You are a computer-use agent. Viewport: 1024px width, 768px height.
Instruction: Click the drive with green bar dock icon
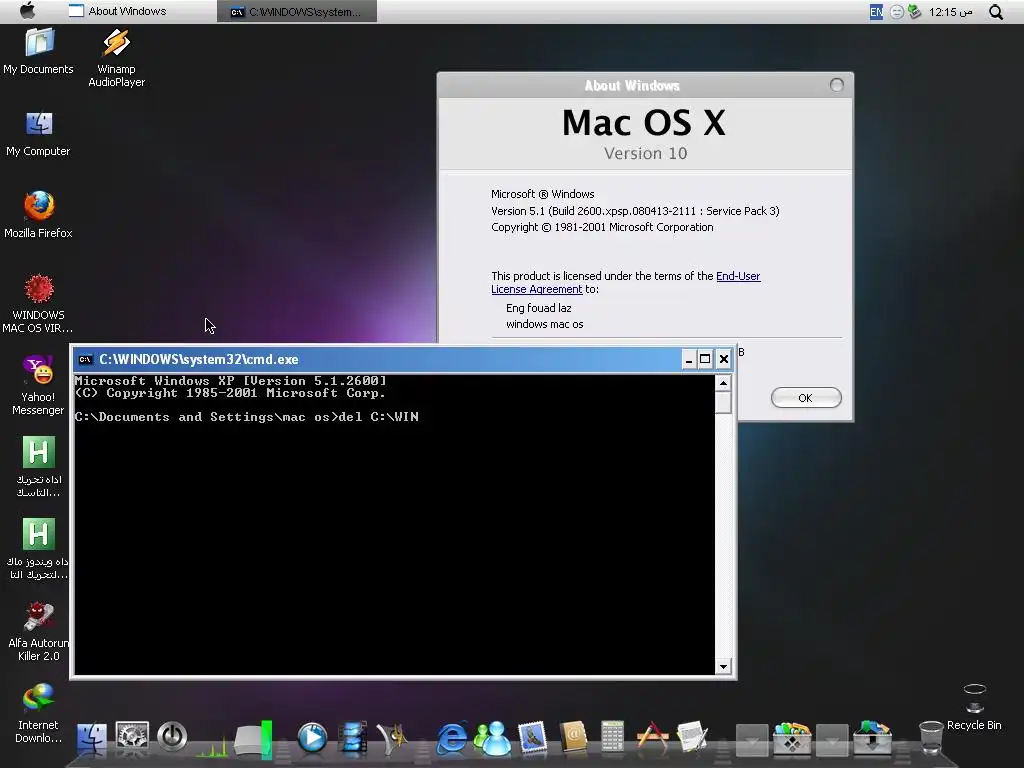click(x=253, y=739)
